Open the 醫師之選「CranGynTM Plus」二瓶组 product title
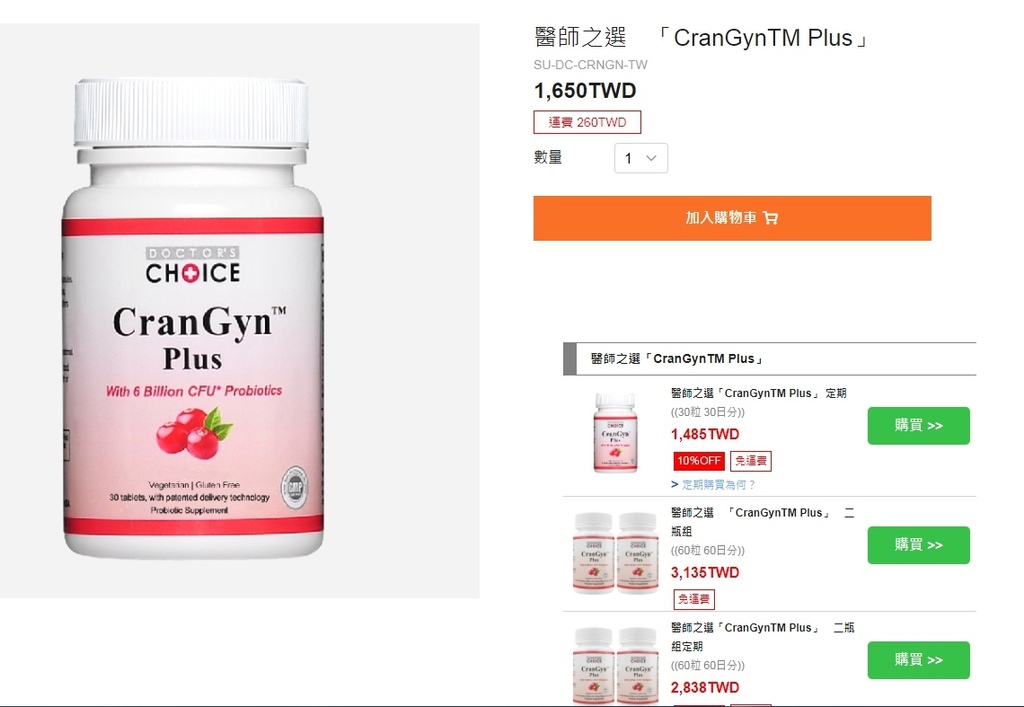The width and height of the screenshot is (1024, 707). pyautogui.click(x=763, y=522)
